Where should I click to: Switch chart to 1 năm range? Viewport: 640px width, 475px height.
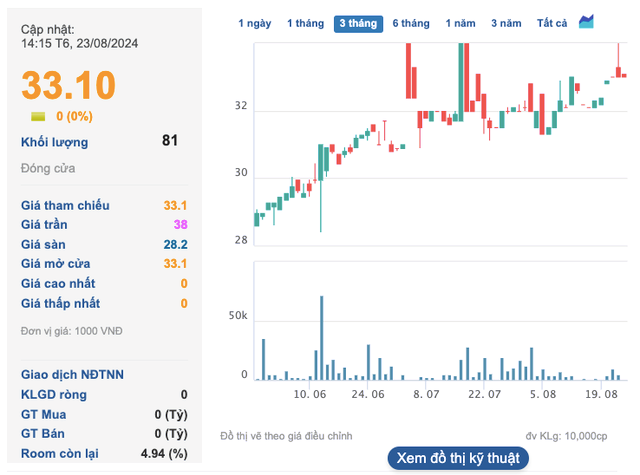click(x=461, y=23)
